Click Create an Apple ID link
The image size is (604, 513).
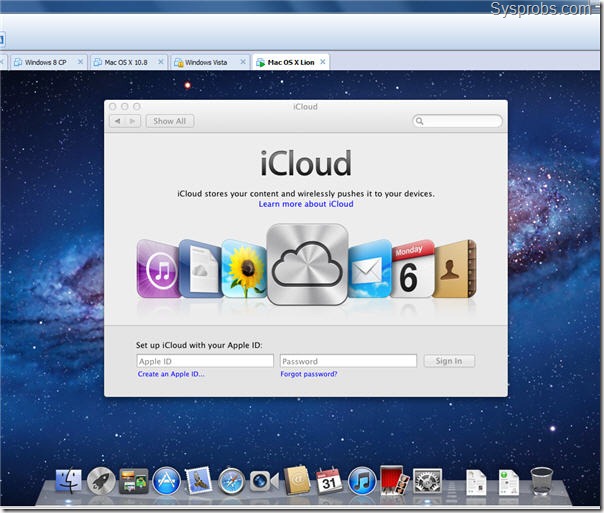(171, 374)
